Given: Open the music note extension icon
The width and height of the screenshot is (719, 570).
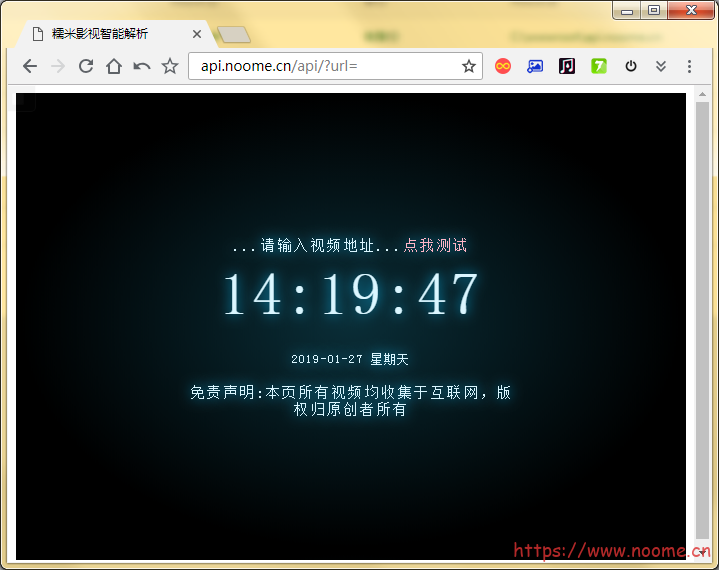Looking at the screenshot, I should tap(567, 66).
